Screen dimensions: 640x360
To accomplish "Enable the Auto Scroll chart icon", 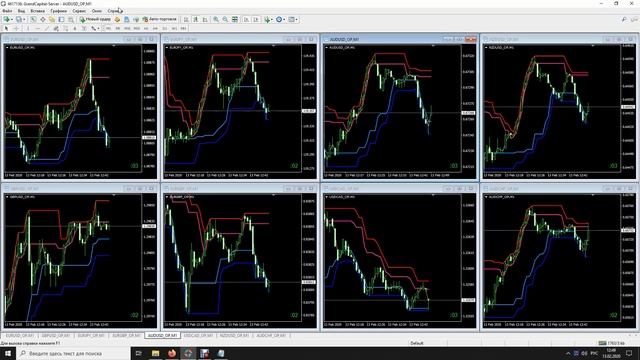I will 246,19.
